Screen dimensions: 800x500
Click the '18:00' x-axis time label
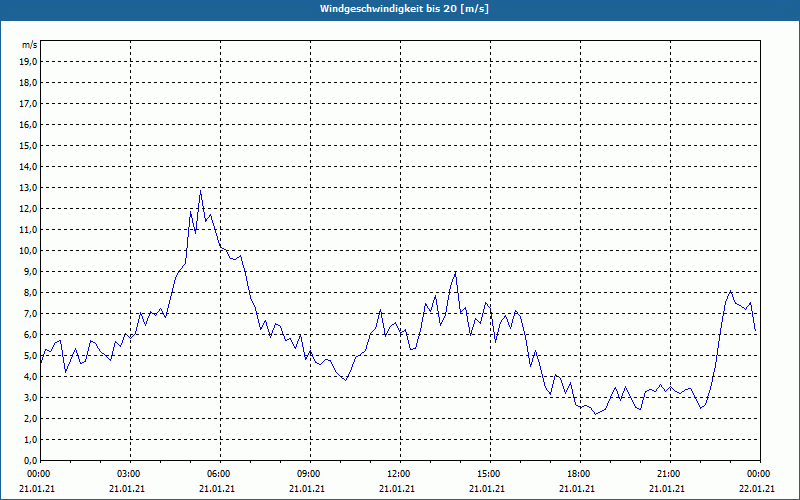tap(578, 474)
